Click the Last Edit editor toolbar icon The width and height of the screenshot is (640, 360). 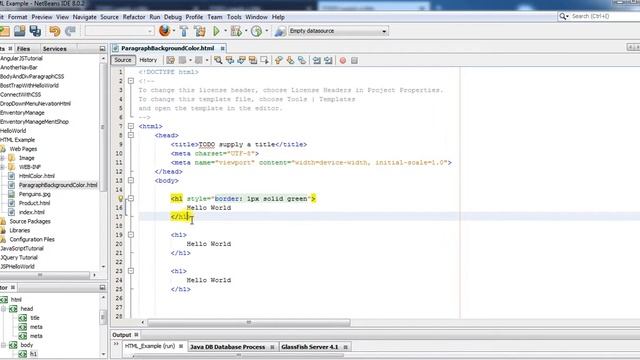pos(170,60)
